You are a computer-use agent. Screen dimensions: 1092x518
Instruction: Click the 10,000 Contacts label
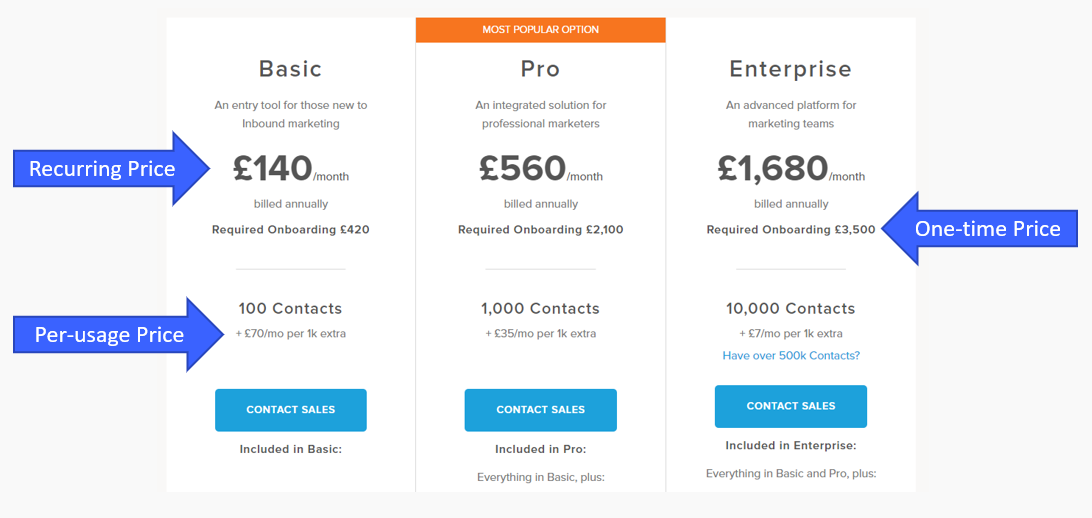pos(791,308)
